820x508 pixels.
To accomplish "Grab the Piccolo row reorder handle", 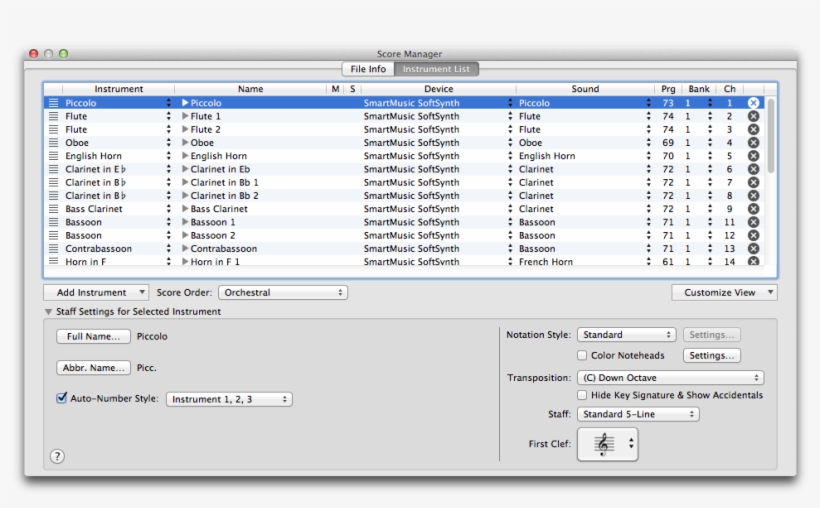I will point(53,103).
